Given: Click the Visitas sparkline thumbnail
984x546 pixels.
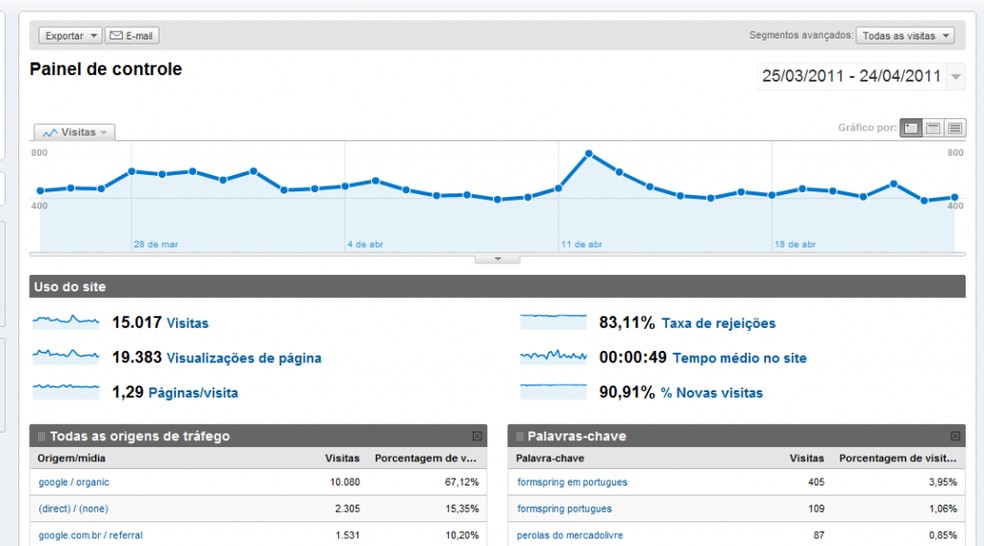Looking at the screenshot, I should pos(66,322).
